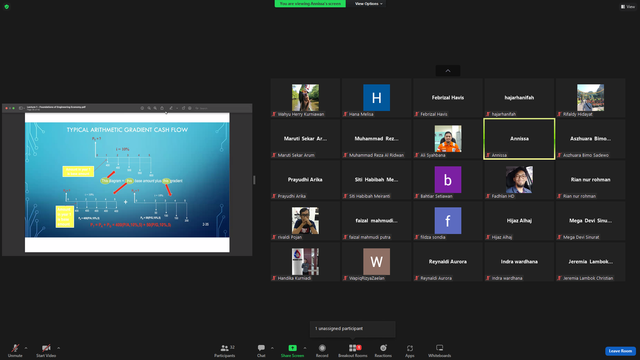Screen dimensions: 640x360
Task: Click the green Share Screen icon
Action: click(x=293, y=348)
